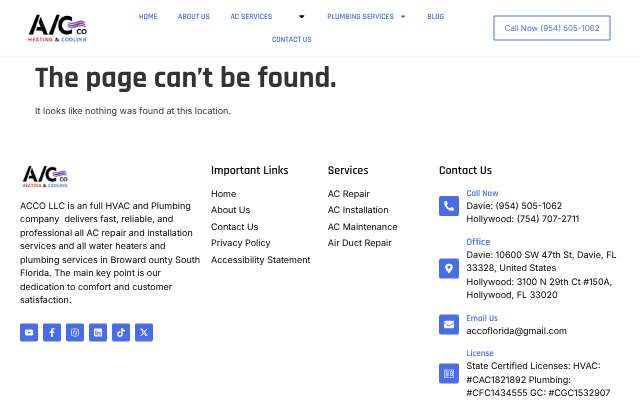Click the Davie 10600 SW 47th St address

pyautogui.click(x=541, y=261)
